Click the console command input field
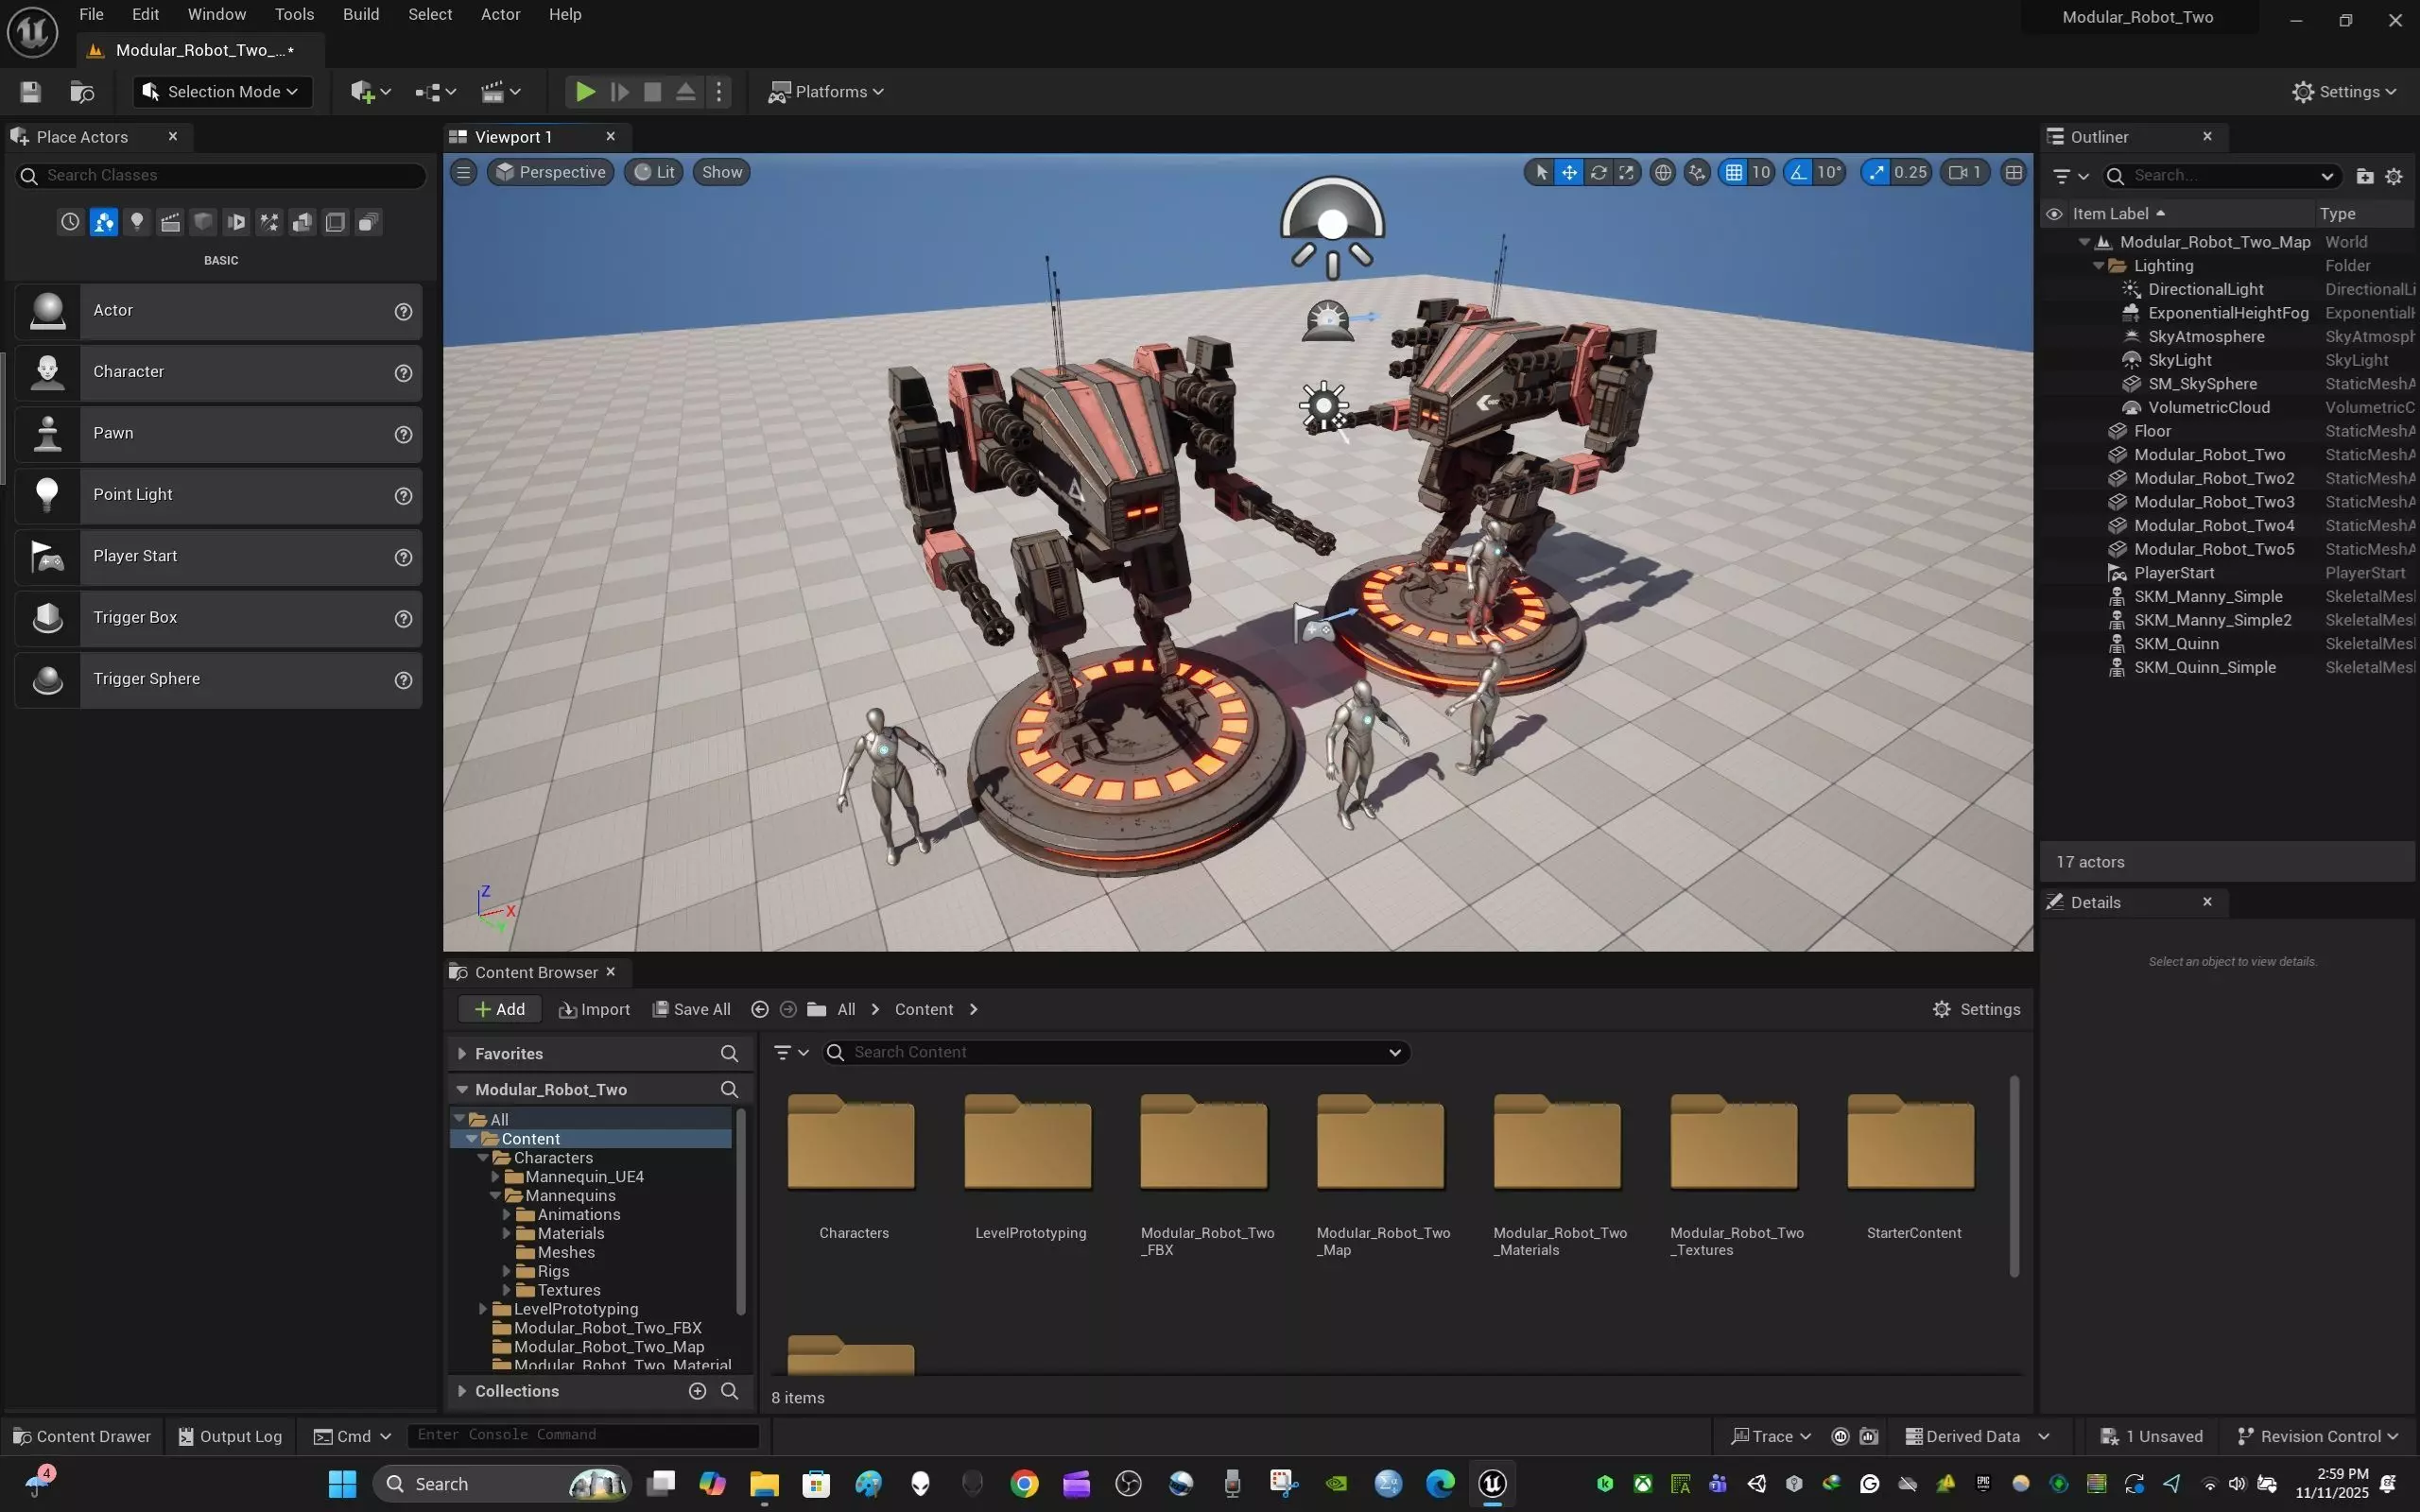The height and width of the screenshot is (1512, 2420). pos(583,1435)
